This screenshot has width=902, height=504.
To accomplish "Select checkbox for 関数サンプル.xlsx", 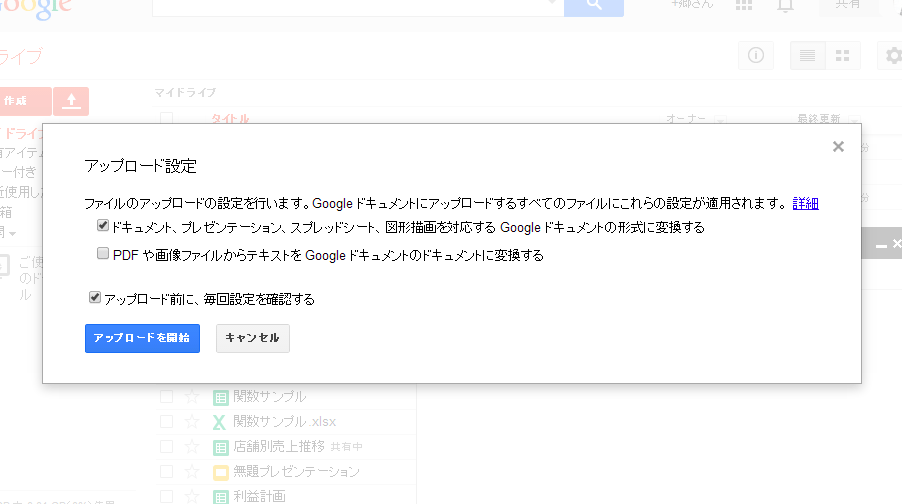I will [x=166, y=422].
